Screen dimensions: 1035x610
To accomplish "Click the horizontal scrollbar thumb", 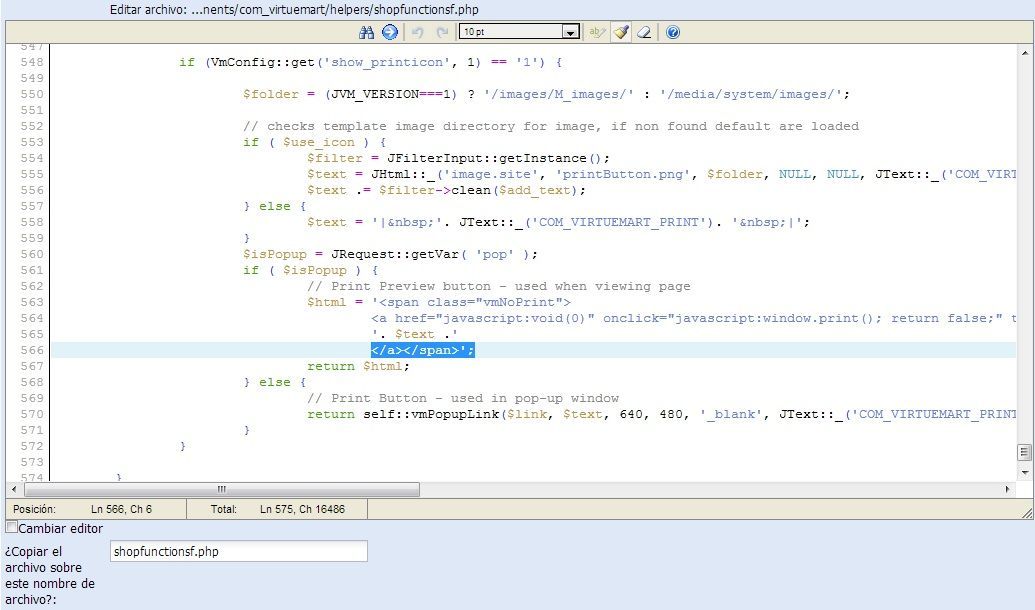I will coord(222,489).
